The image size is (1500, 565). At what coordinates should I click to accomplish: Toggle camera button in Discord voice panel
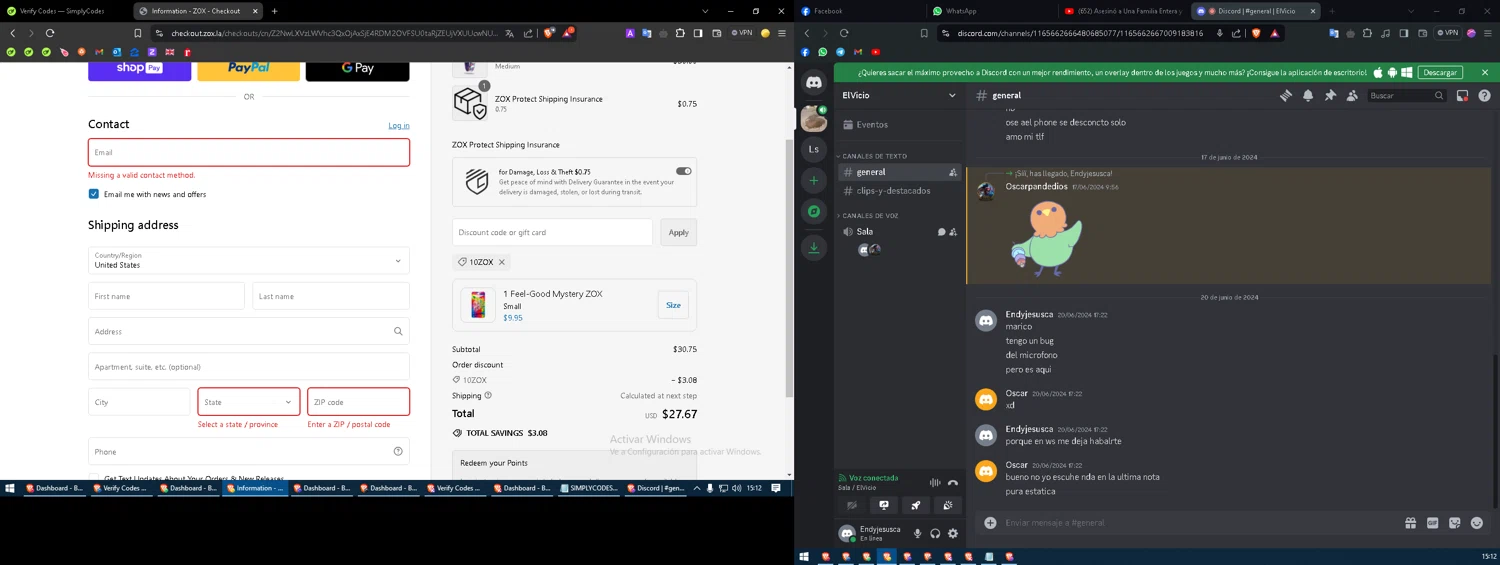coord(852,505)
